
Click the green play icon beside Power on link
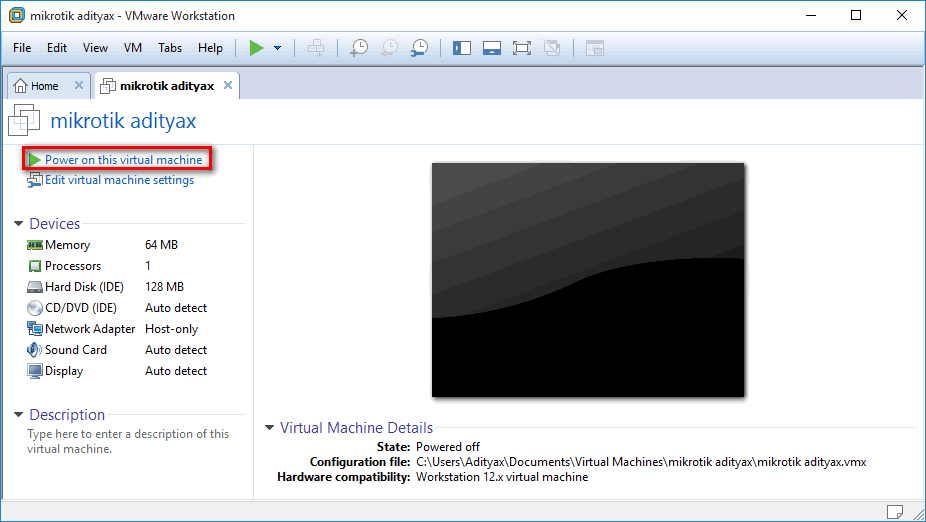(x=34, y=159)
